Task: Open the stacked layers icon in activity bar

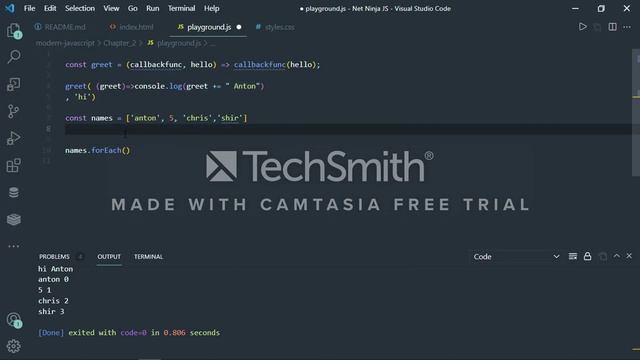Action: tap(13, 220)
